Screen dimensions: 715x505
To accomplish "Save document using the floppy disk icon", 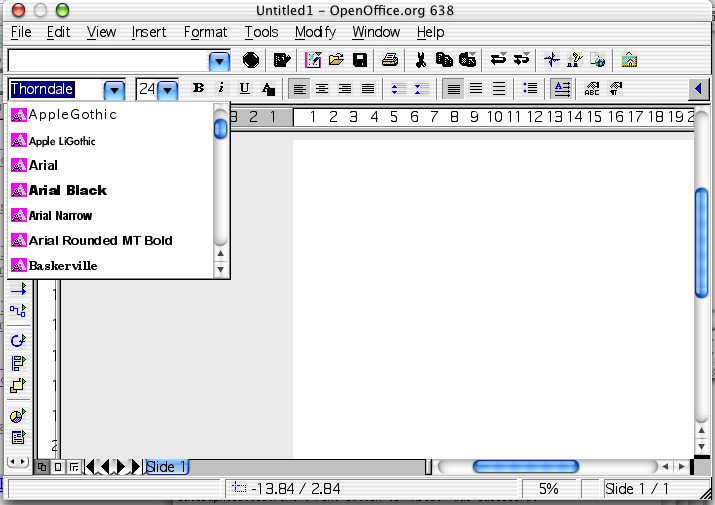I will pos(360,60).
